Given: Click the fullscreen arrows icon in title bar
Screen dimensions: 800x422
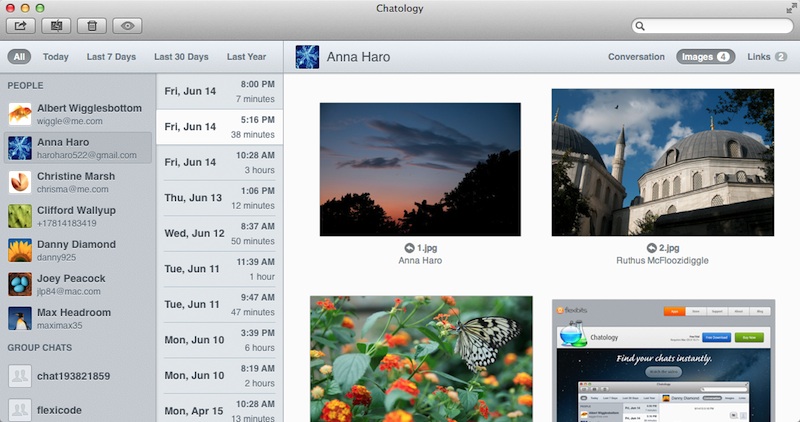Looking at the screenshot, I should pyautogui.click(x=791, y=8).
